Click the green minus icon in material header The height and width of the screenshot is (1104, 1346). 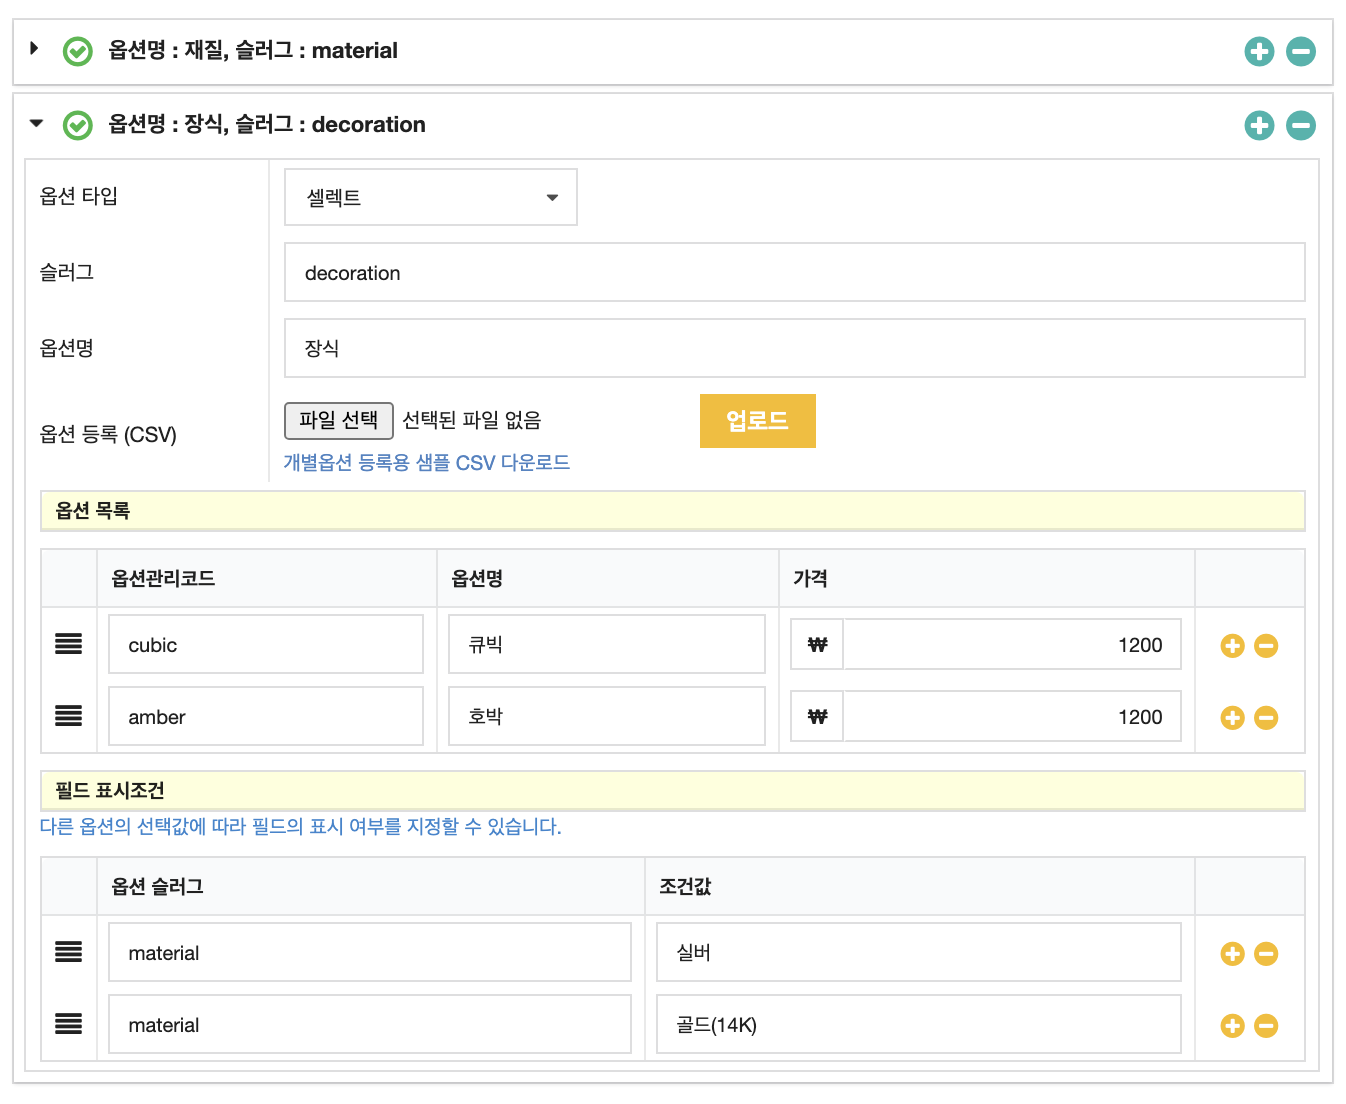click(x=1300, y=51)
